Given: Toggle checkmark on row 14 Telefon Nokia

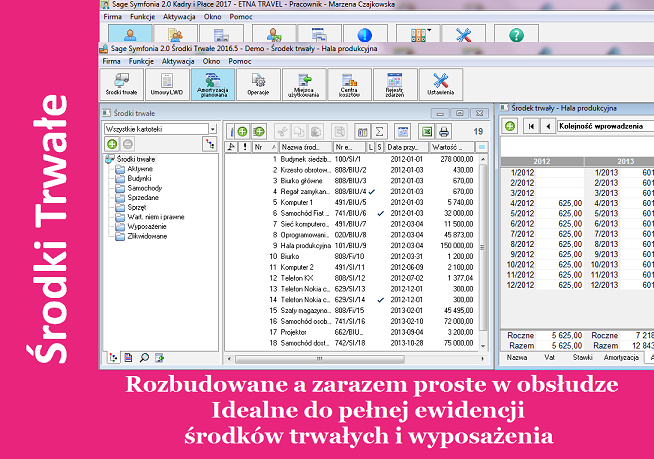Looking at the screenshot, I should coord(380,300).
